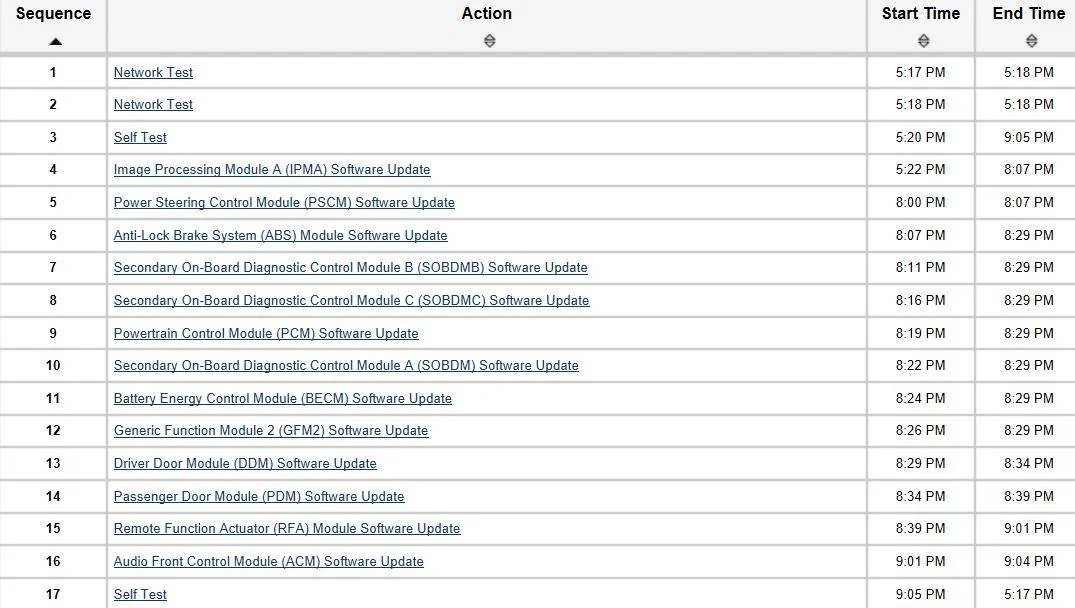The height and width of the screenshot is (608, 1075).
Task: Open Secondary On-Board Diagnostic Module A (SOBDM) update
Action: 346,366
